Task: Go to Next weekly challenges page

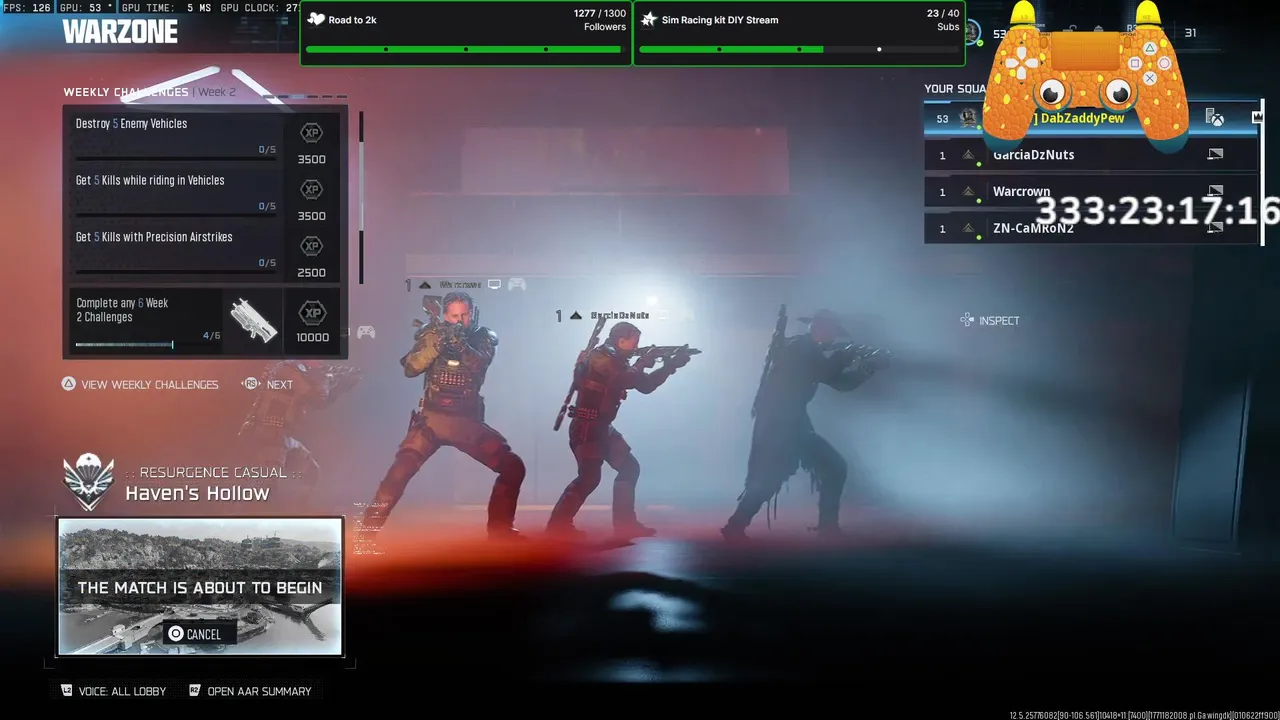Action: point(268,384)
